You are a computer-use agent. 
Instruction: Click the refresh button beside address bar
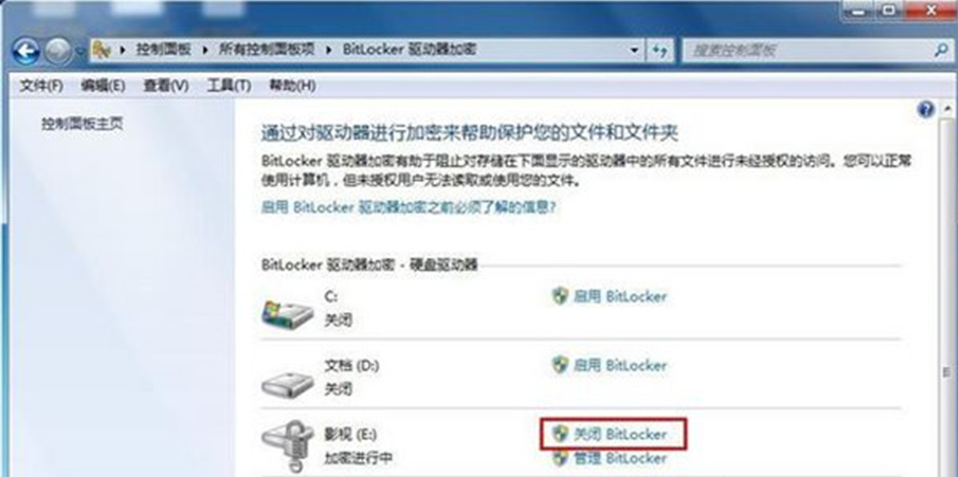[x=660, y=50]
